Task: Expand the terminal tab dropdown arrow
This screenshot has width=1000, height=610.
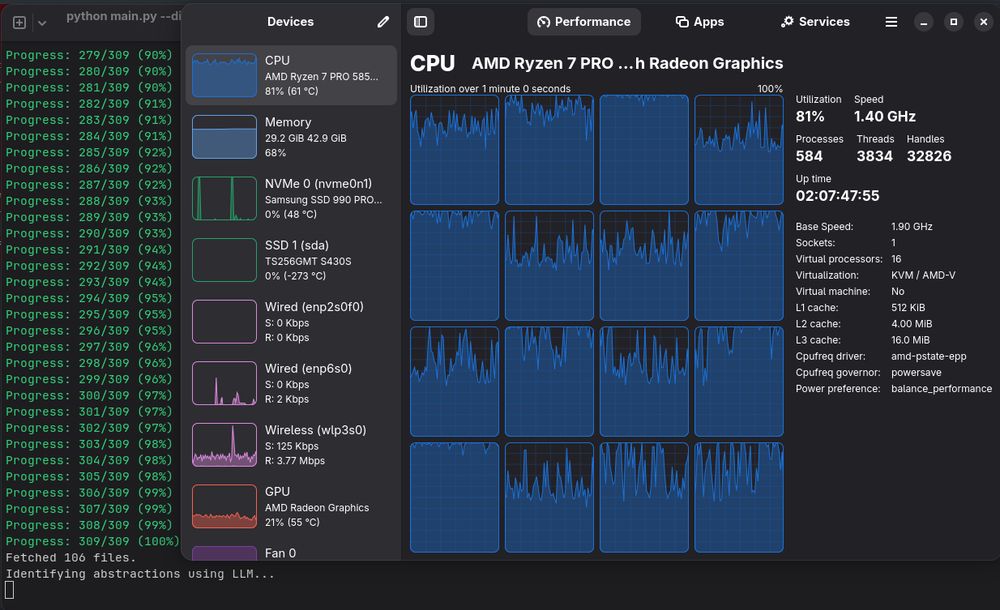Action: click(42, 21)
